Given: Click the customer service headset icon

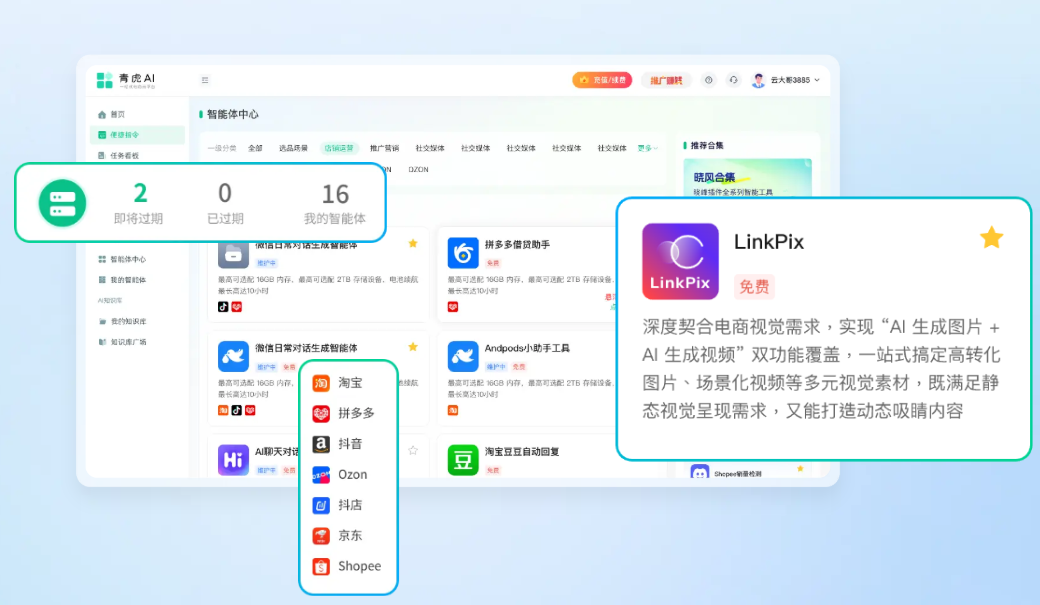Looking at the screenshot, I should pos(733,80).
